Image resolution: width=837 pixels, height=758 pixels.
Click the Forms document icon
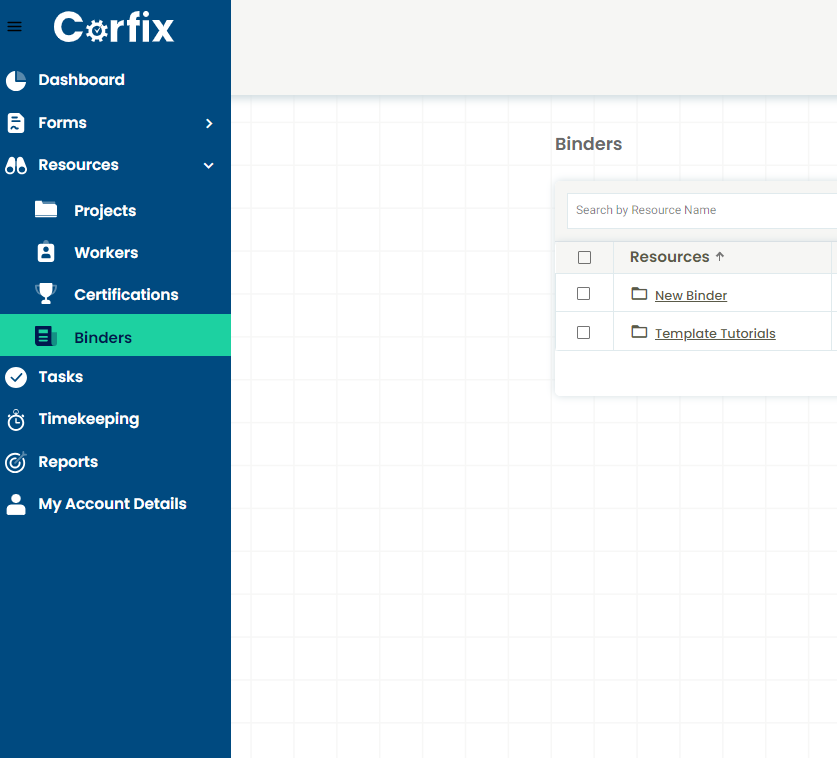16,123
